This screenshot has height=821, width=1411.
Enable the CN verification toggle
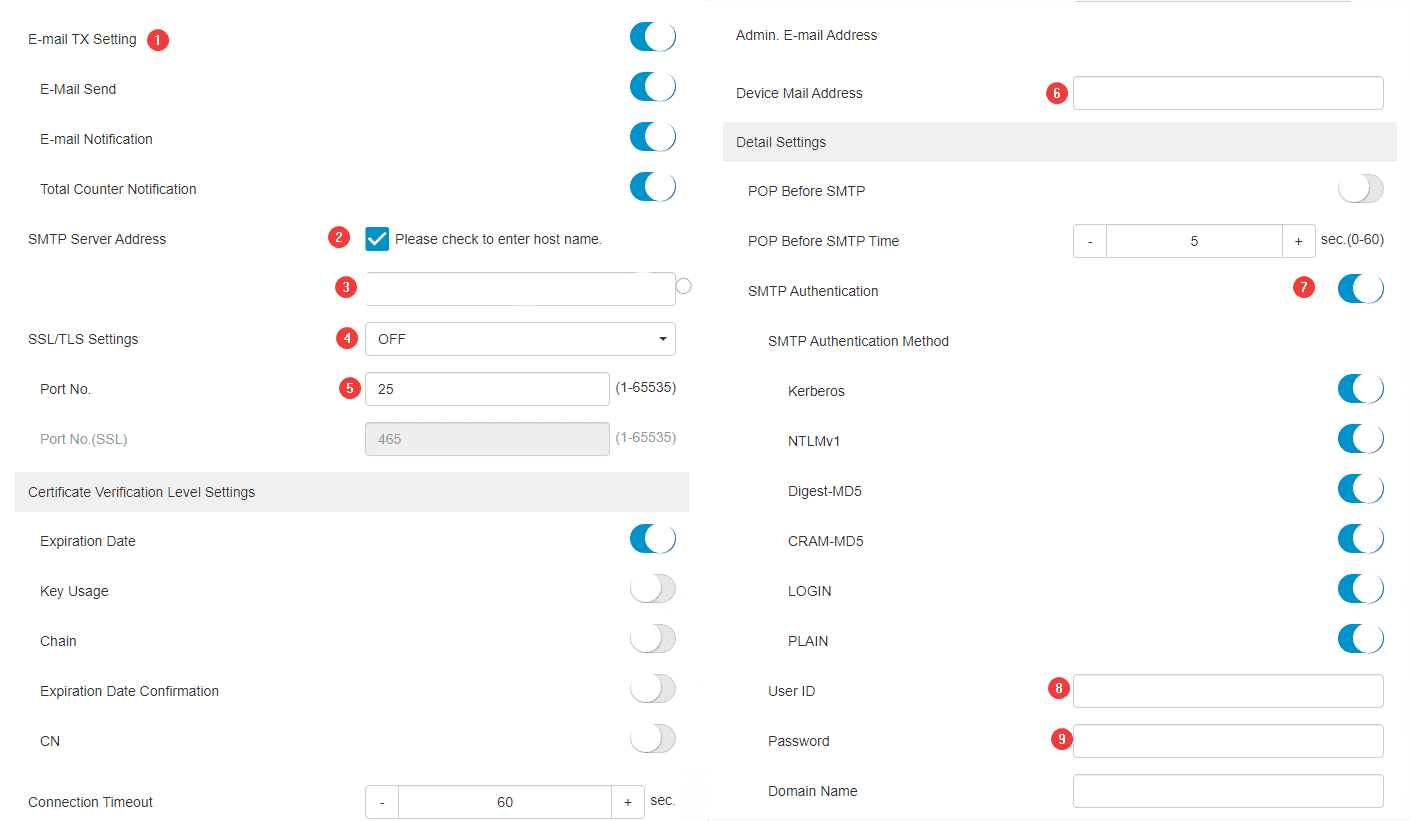[652, 738]
